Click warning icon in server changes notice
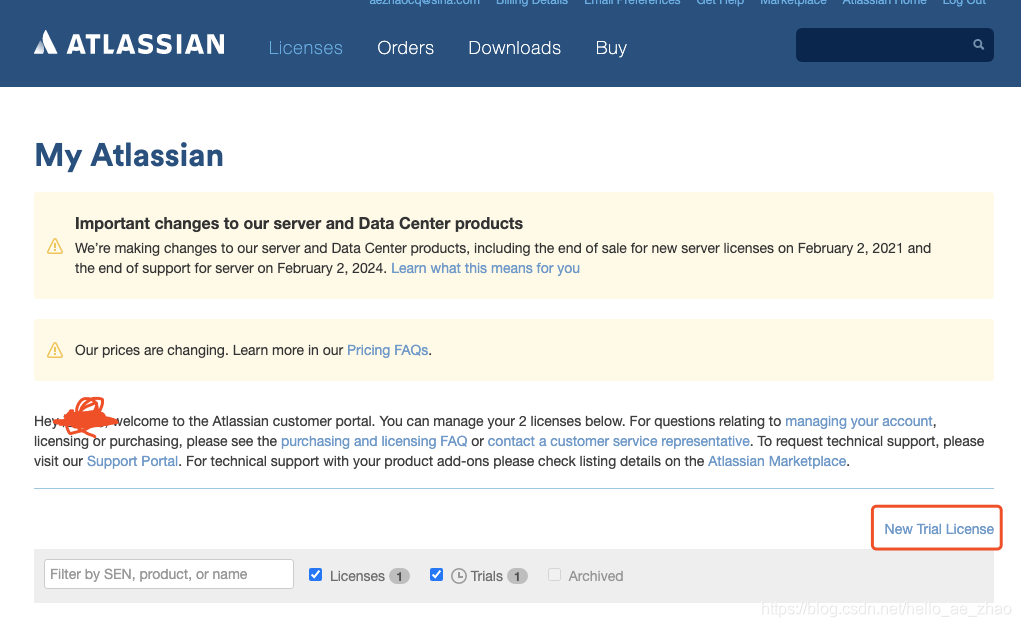The image size is (1021, 627). tap(55, 246)
